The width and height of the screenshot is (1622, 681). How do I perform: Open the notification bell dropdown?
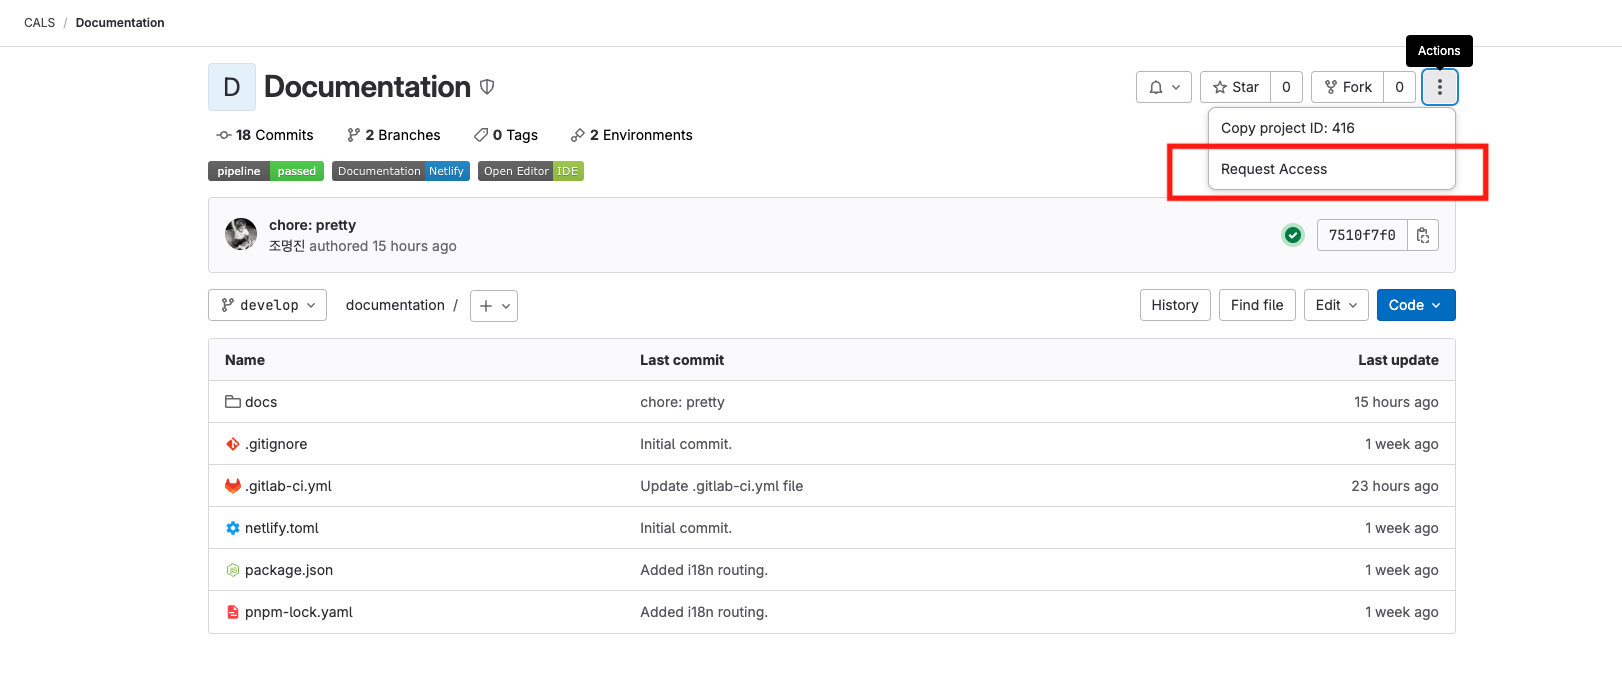click(x=1163, y=87)
